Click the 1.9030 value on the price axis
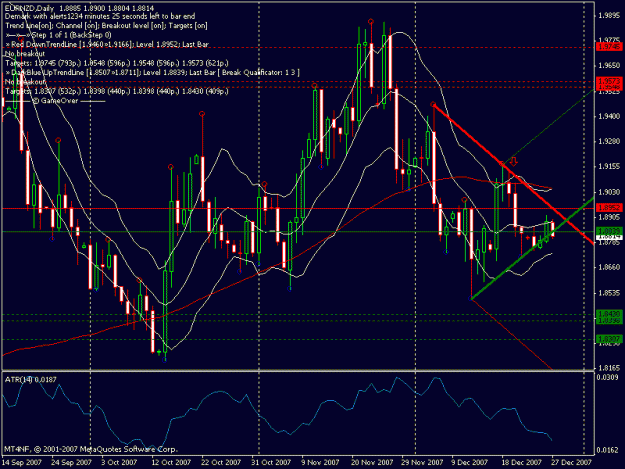Viewport: 625px width, 469px height. pos(609,192)
